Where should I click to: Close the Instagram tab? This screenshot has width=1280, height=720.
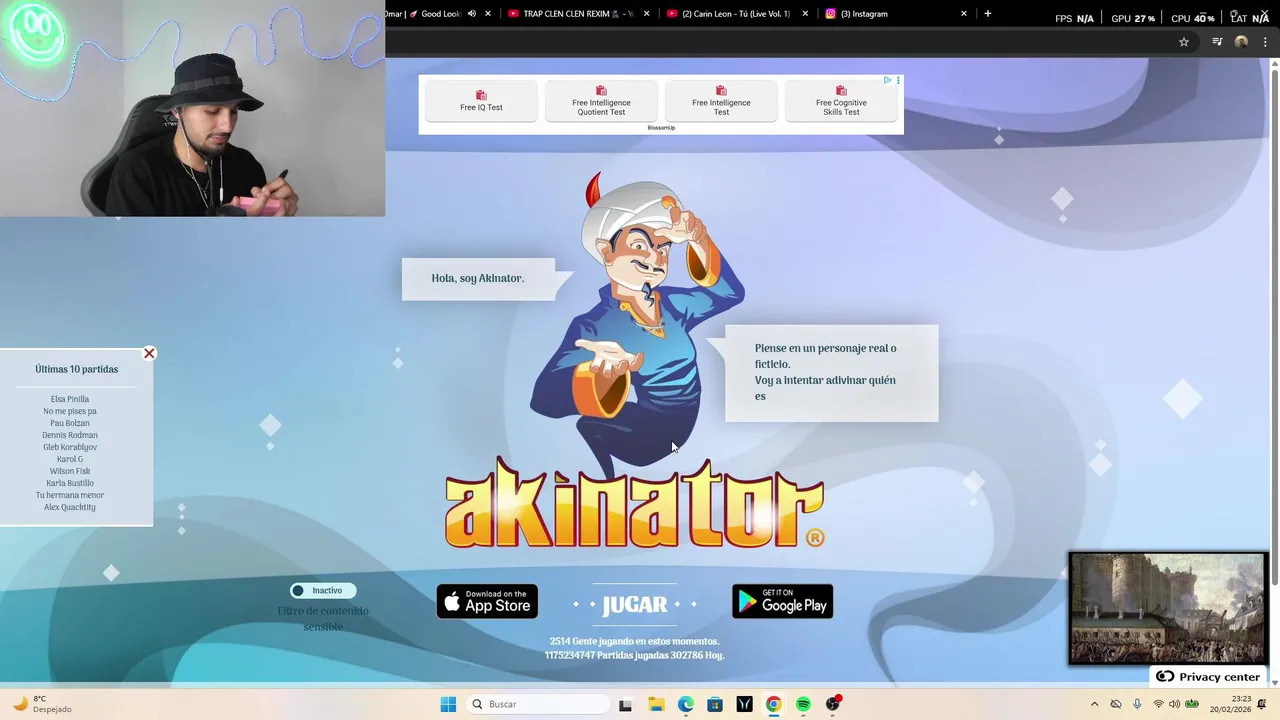pyautogui.click(x=964, y=14)
